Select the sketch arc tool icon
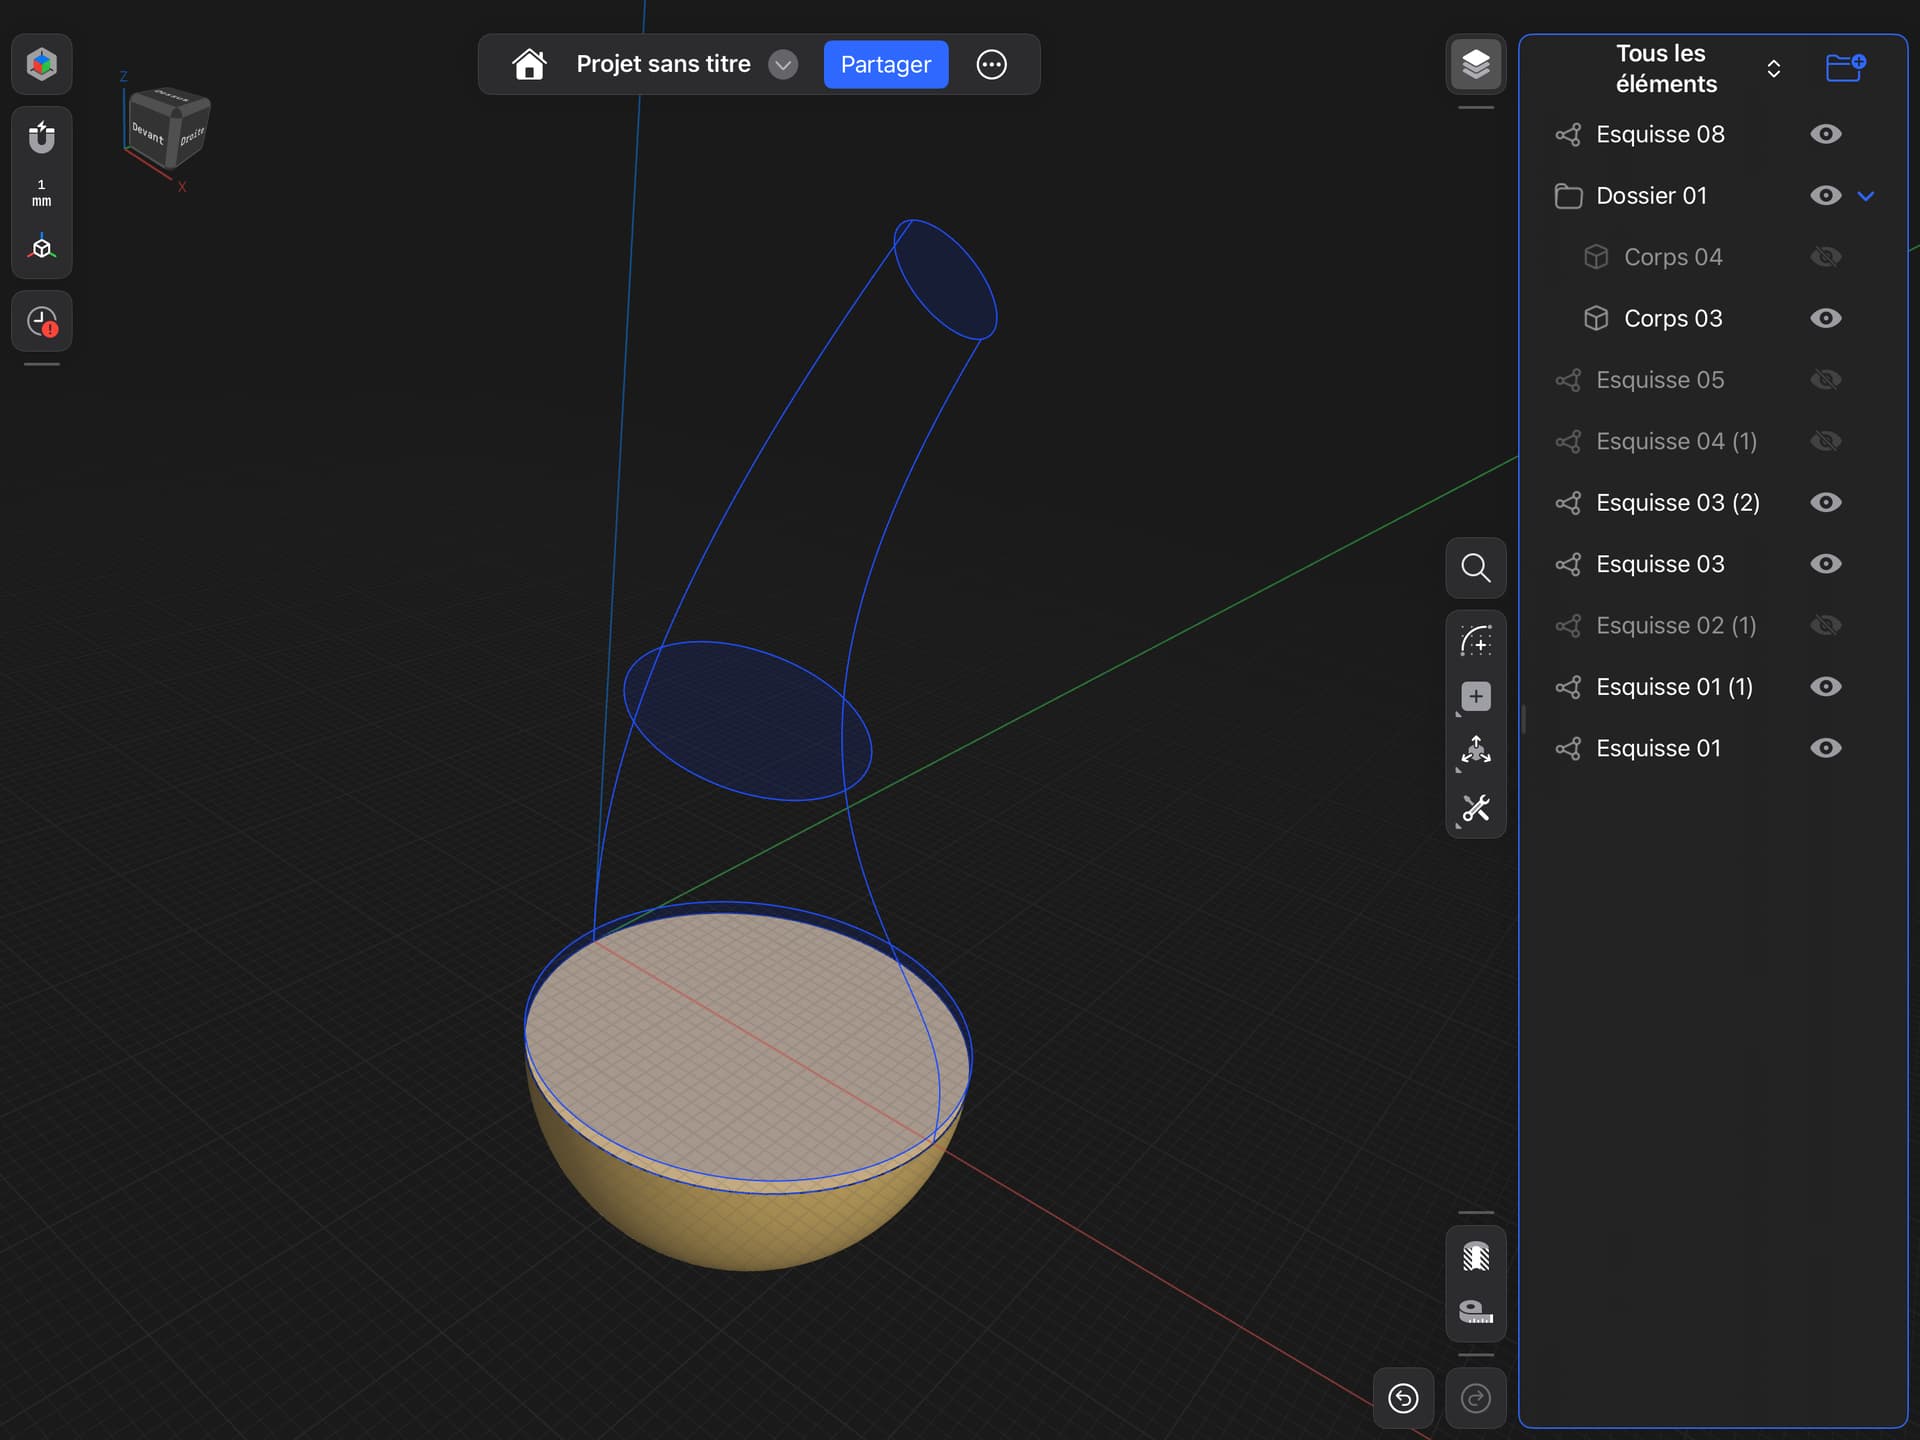This screenshot has width=1920, height=1440. [1476, 641]
